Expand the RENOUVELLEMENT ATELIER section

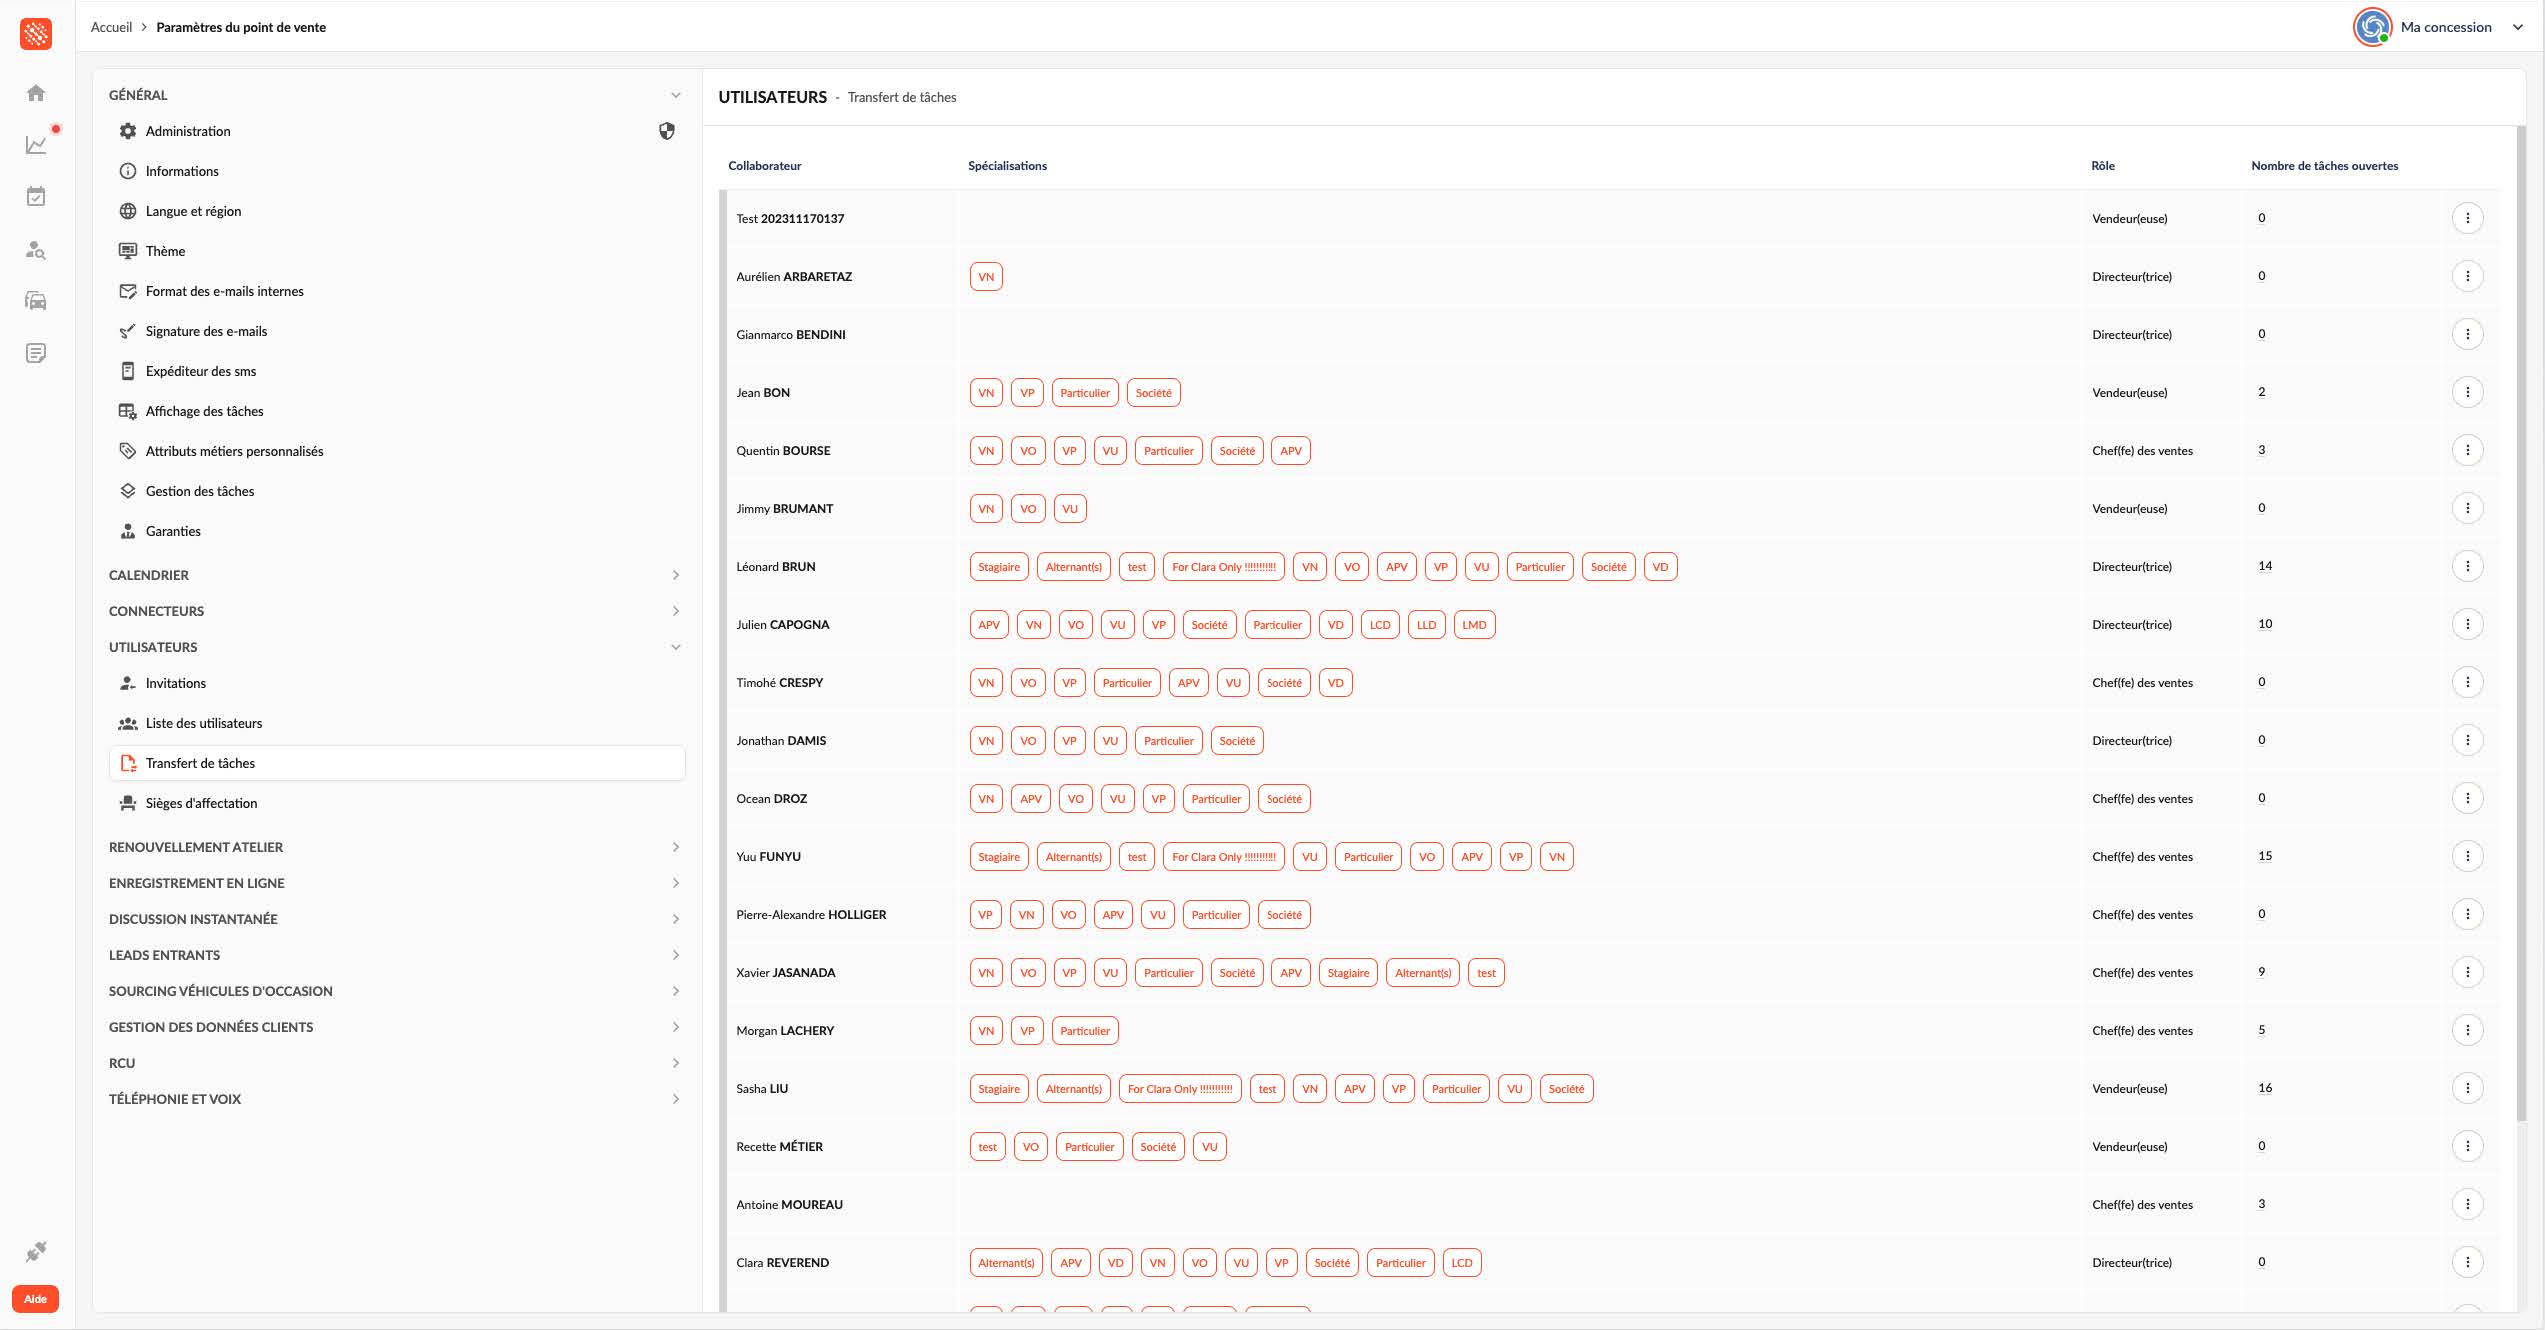pos(676,847)
